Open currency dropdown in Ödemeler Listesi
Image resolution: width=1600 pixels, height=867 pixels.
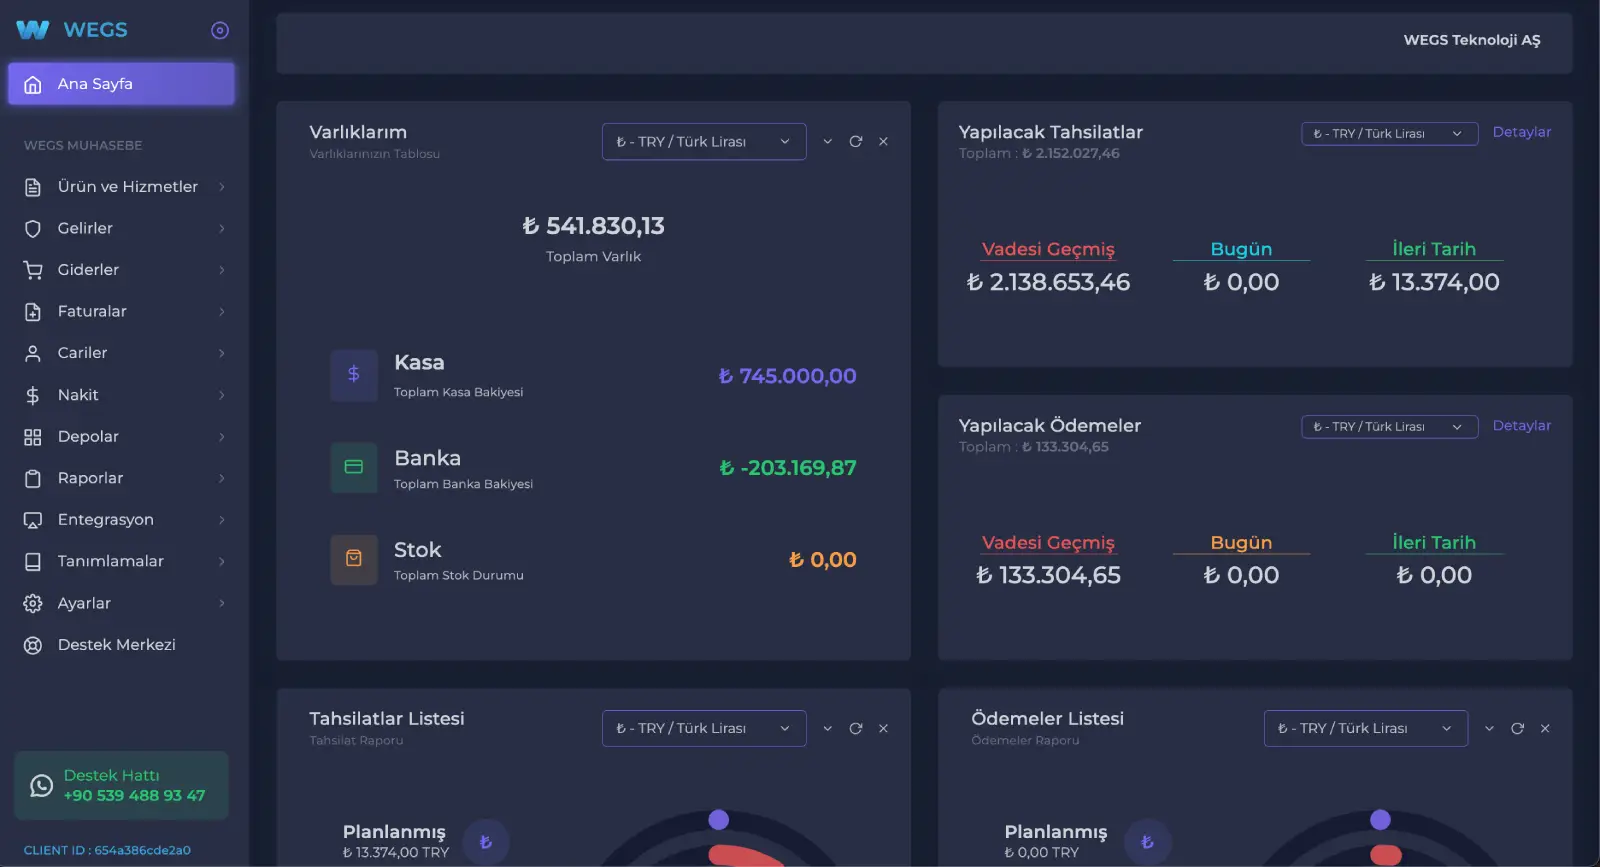(1365, 729)
